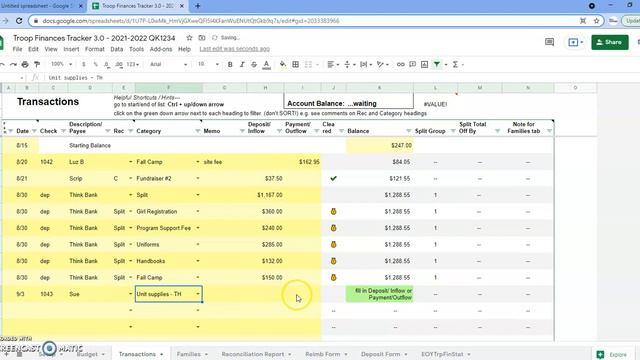Select the Fundraiser #2 category cell
The image size is (640, 360).
pos(169,178)
